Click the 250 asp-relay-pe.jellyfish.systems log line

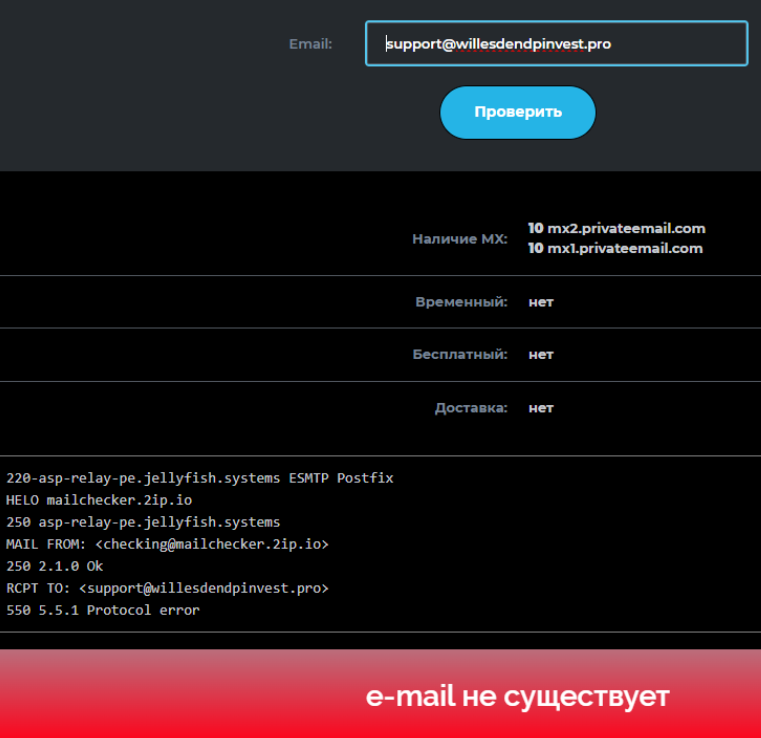coord(143,522)
